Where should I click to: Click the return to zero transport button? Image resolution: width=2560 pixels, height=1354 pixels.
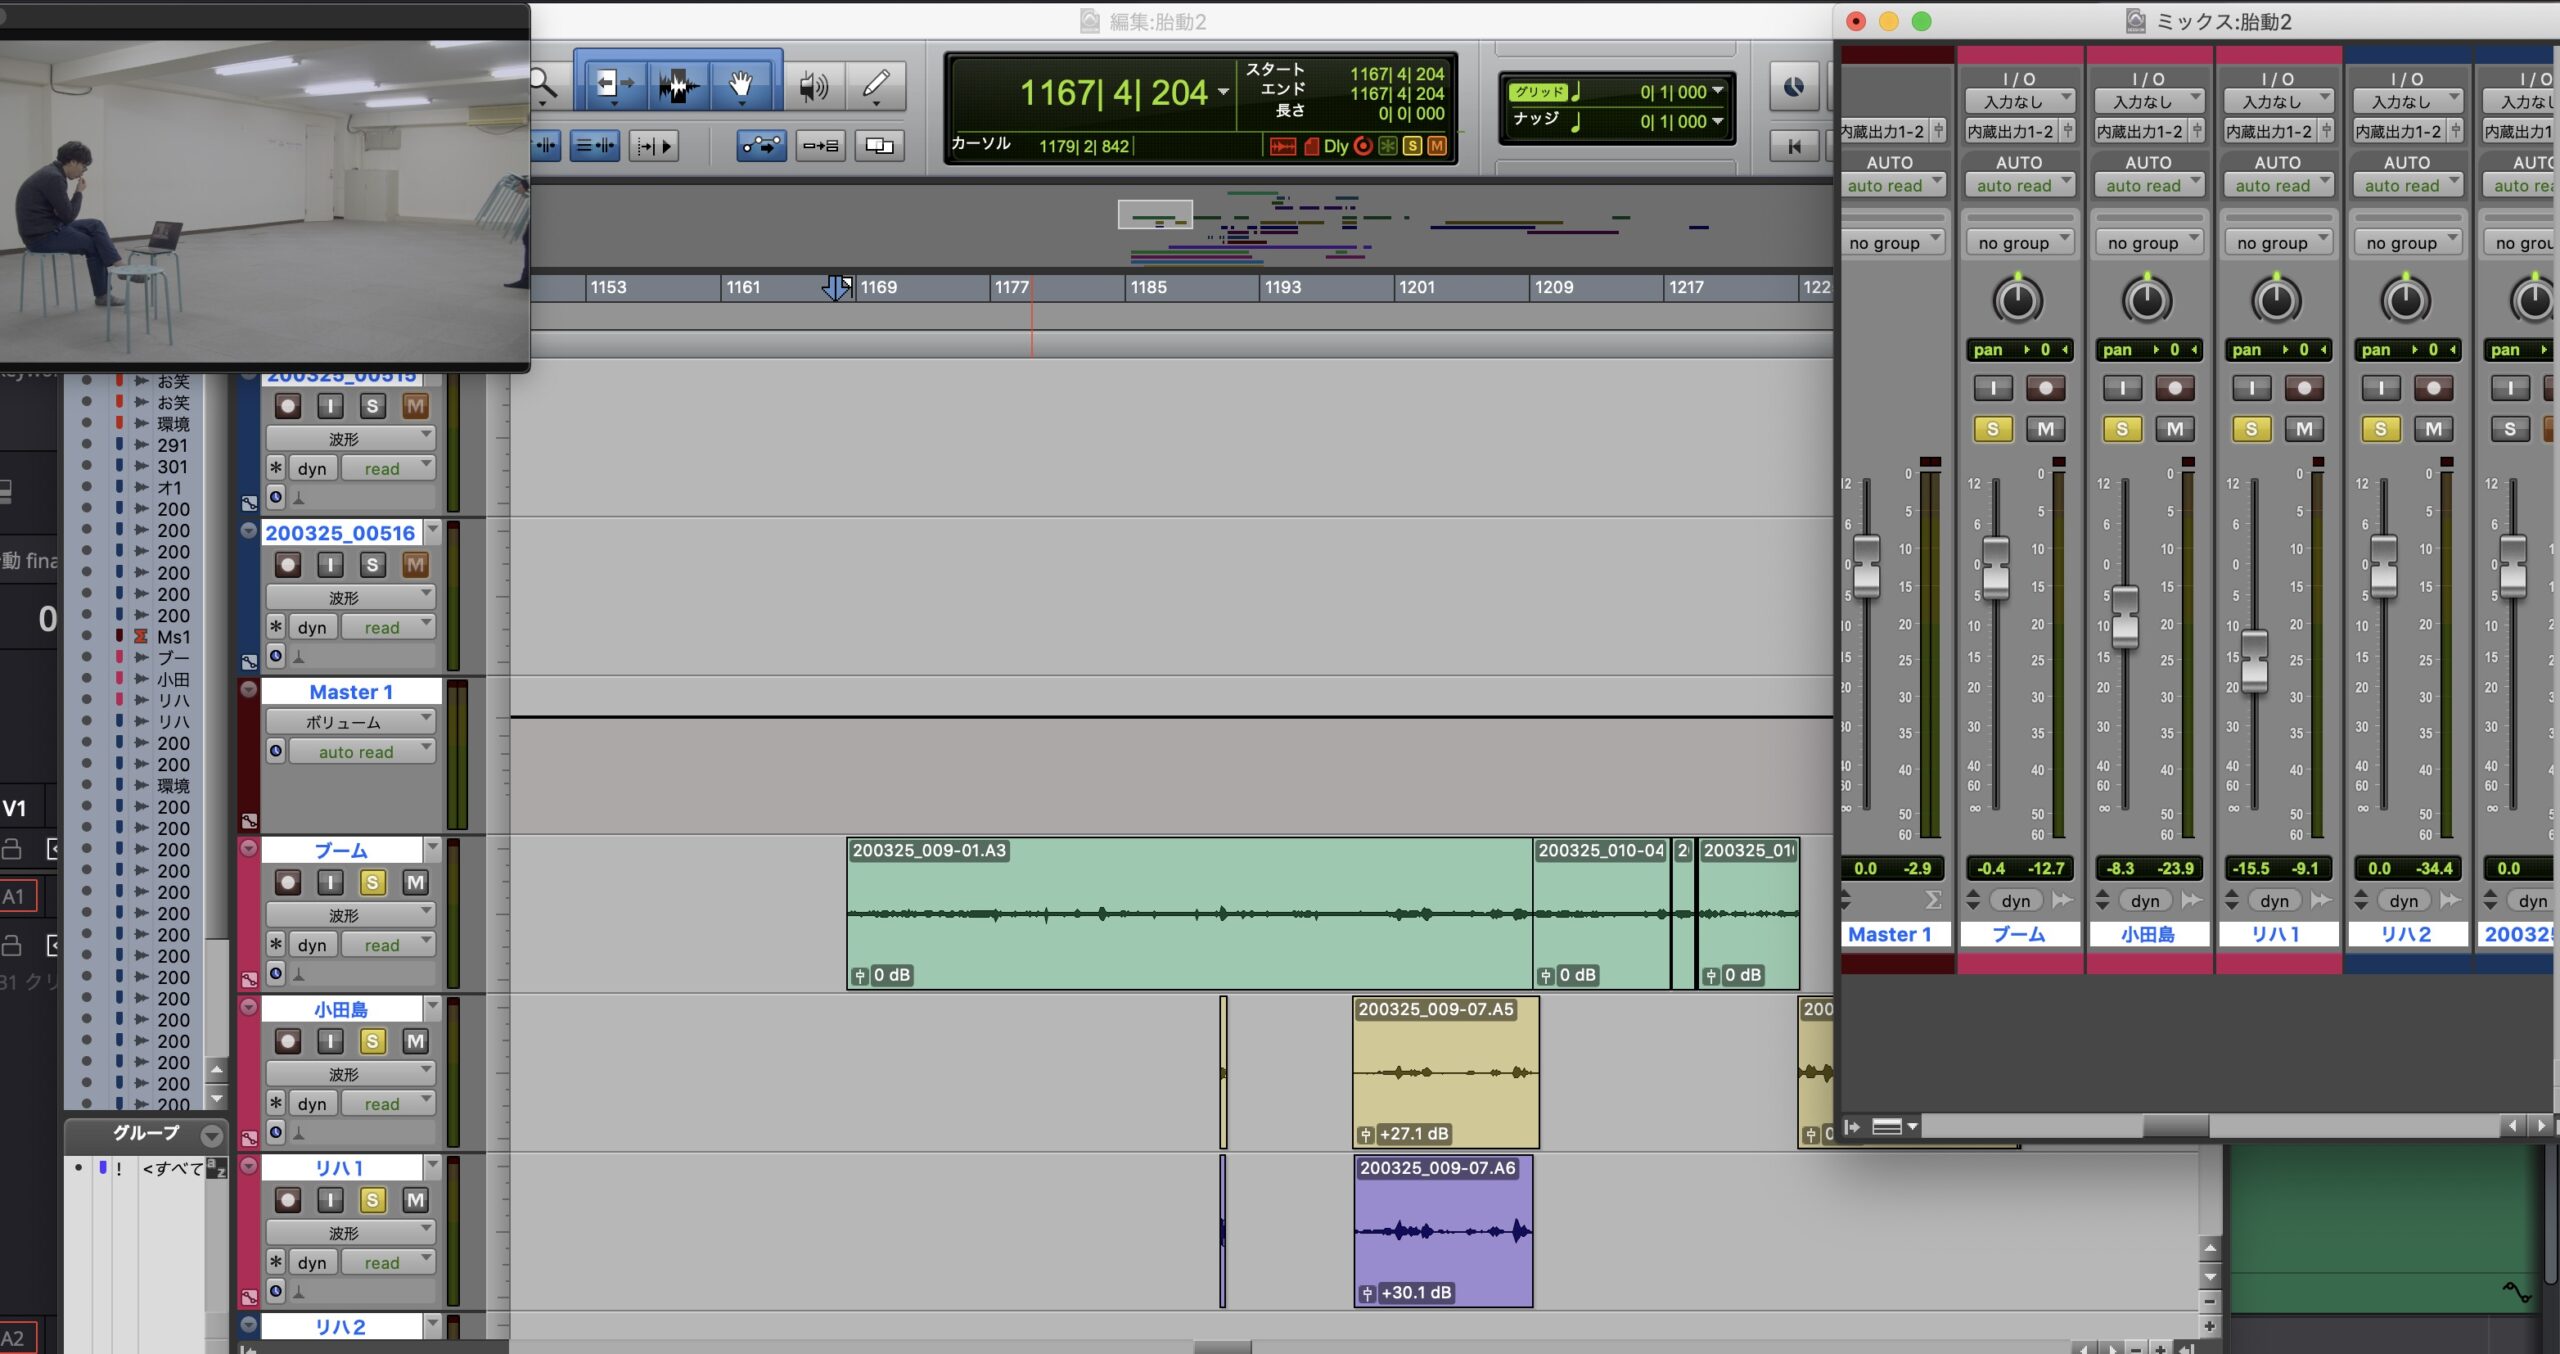[1794, 146]
